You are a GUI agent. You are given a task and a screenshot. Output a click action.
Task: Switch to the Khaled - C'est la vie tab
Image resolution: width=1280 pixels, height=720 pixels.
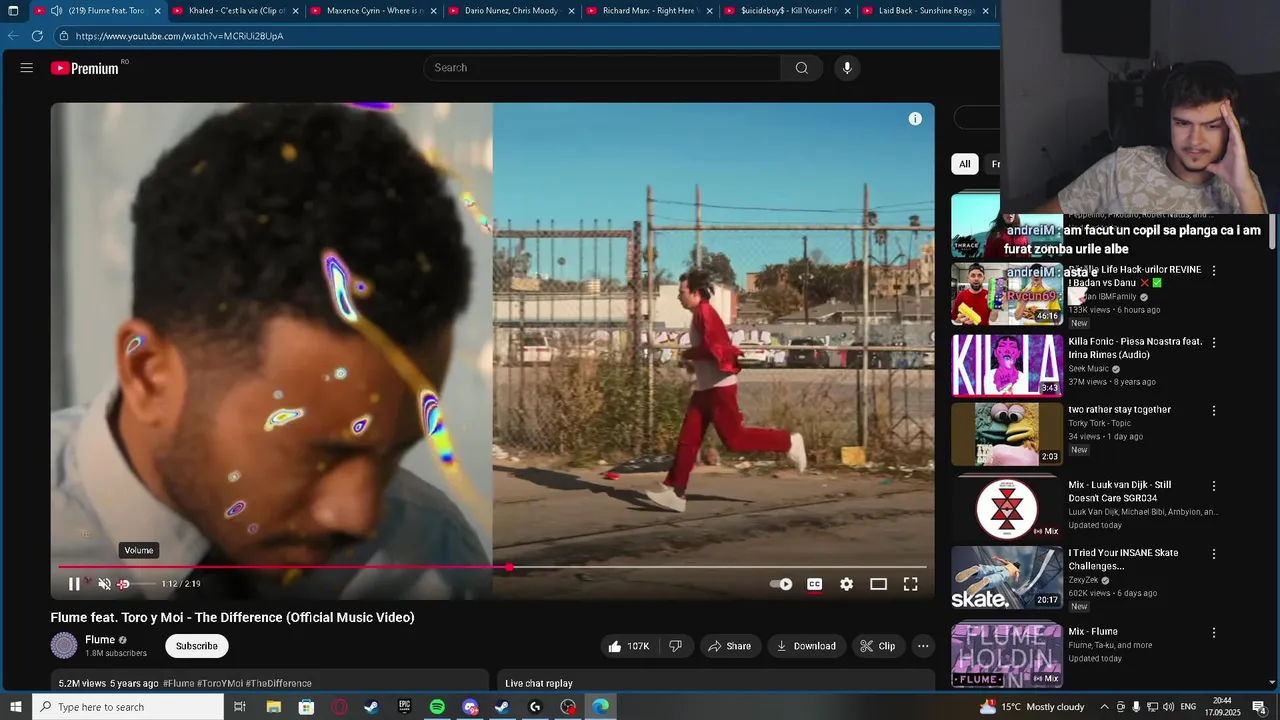[237, 11]
